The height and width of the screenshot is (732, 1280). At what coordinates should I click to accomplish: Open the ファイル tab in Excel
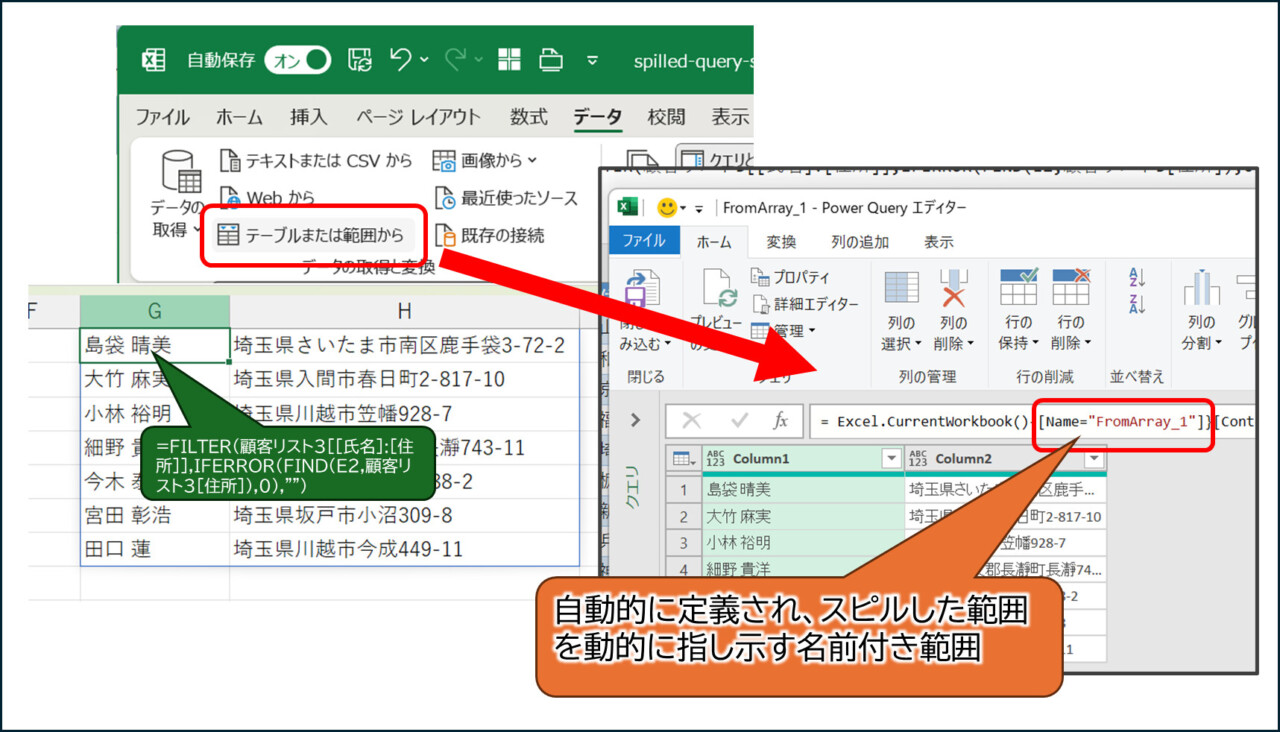click(162, 117)
